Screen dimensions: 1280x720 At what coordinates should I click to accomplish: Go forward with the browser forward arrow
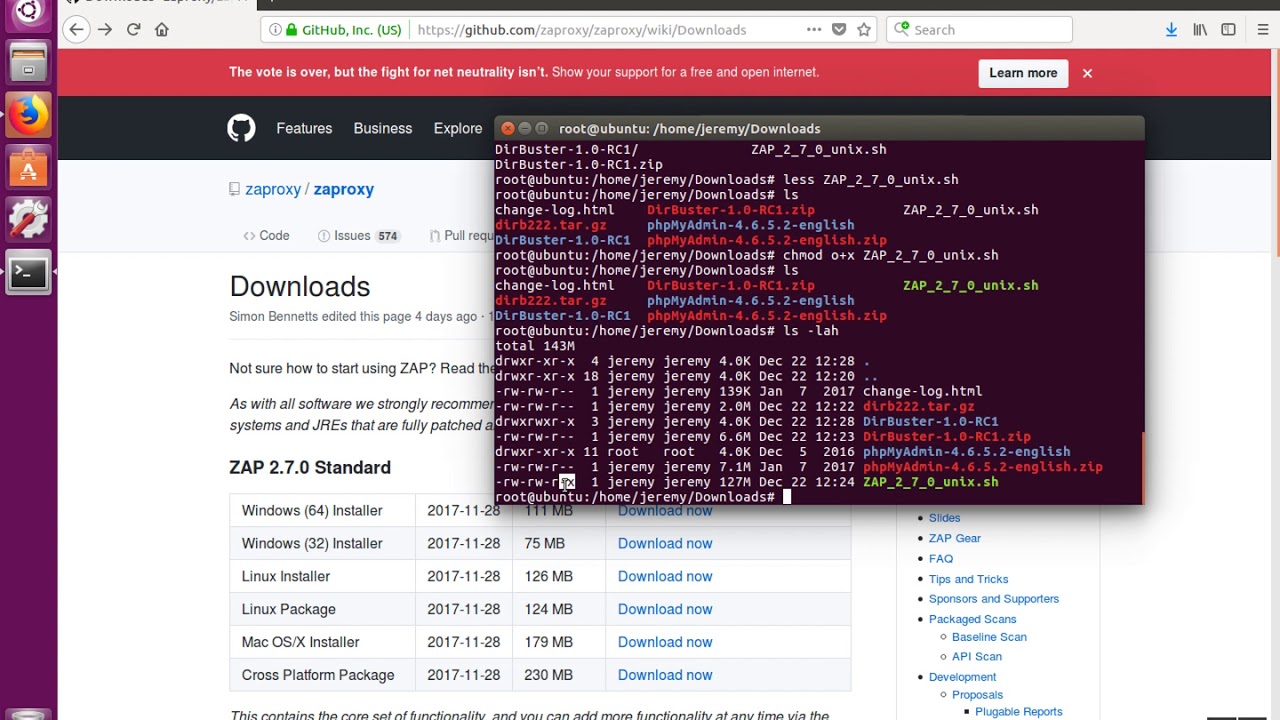point(105,30)
